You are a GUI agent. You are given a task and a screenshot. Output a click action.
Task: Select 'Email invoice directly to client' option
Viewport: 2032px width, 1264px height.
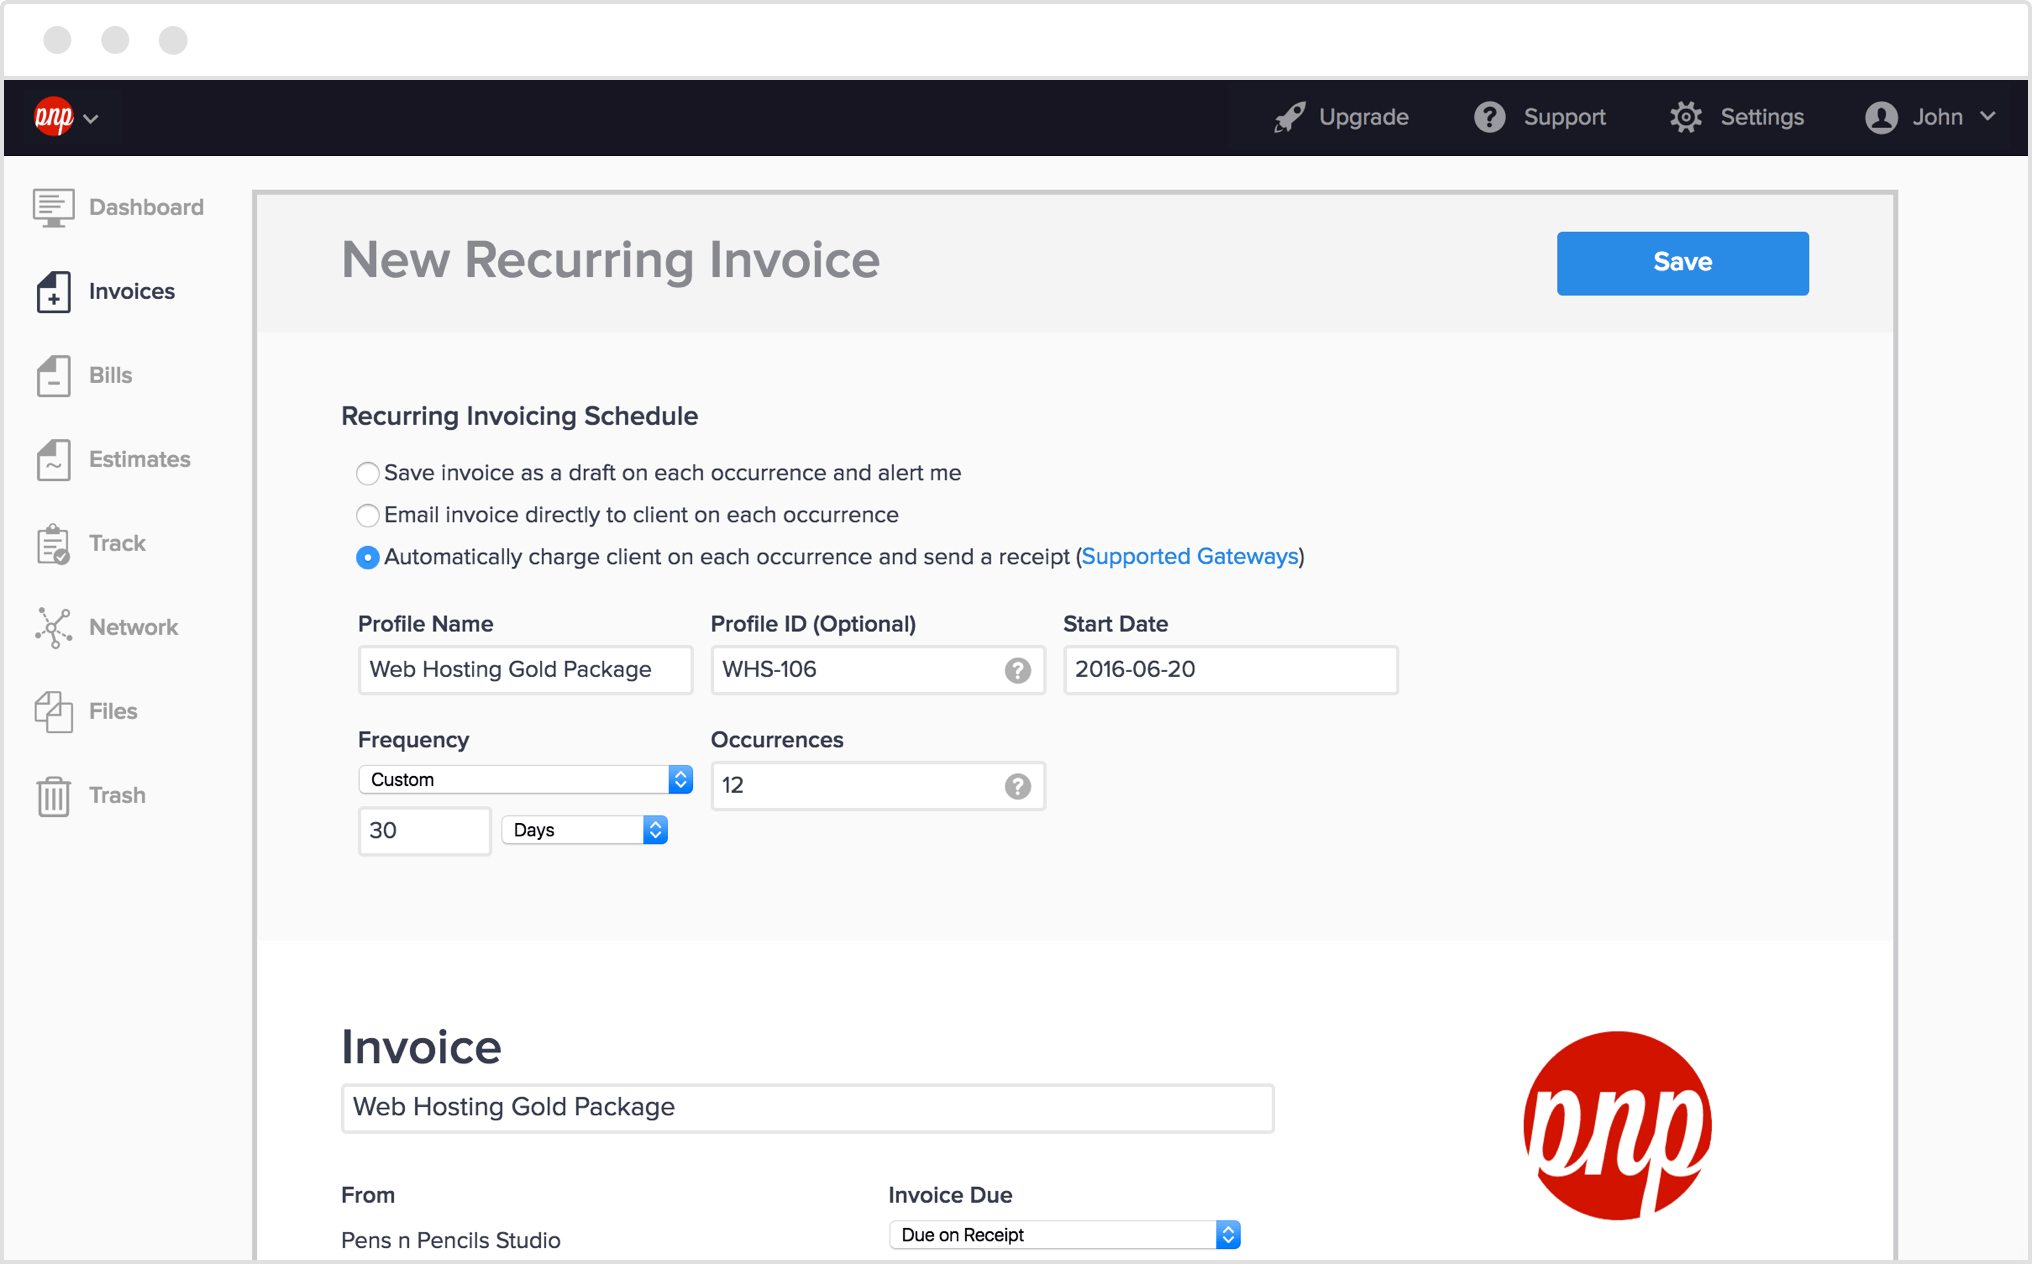pos(368,513)
